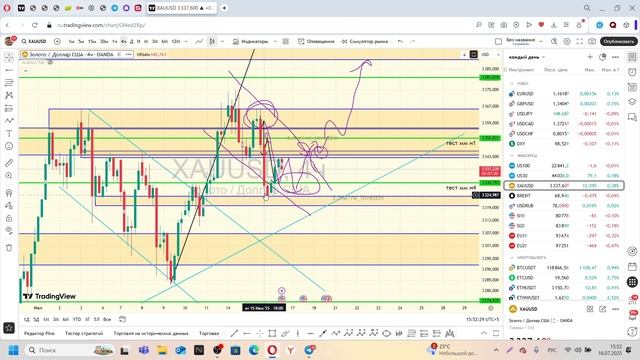Open the time axis settings gear
Image resolution: width=640 pixels, height=360 pixels.
tap(491, 308)
